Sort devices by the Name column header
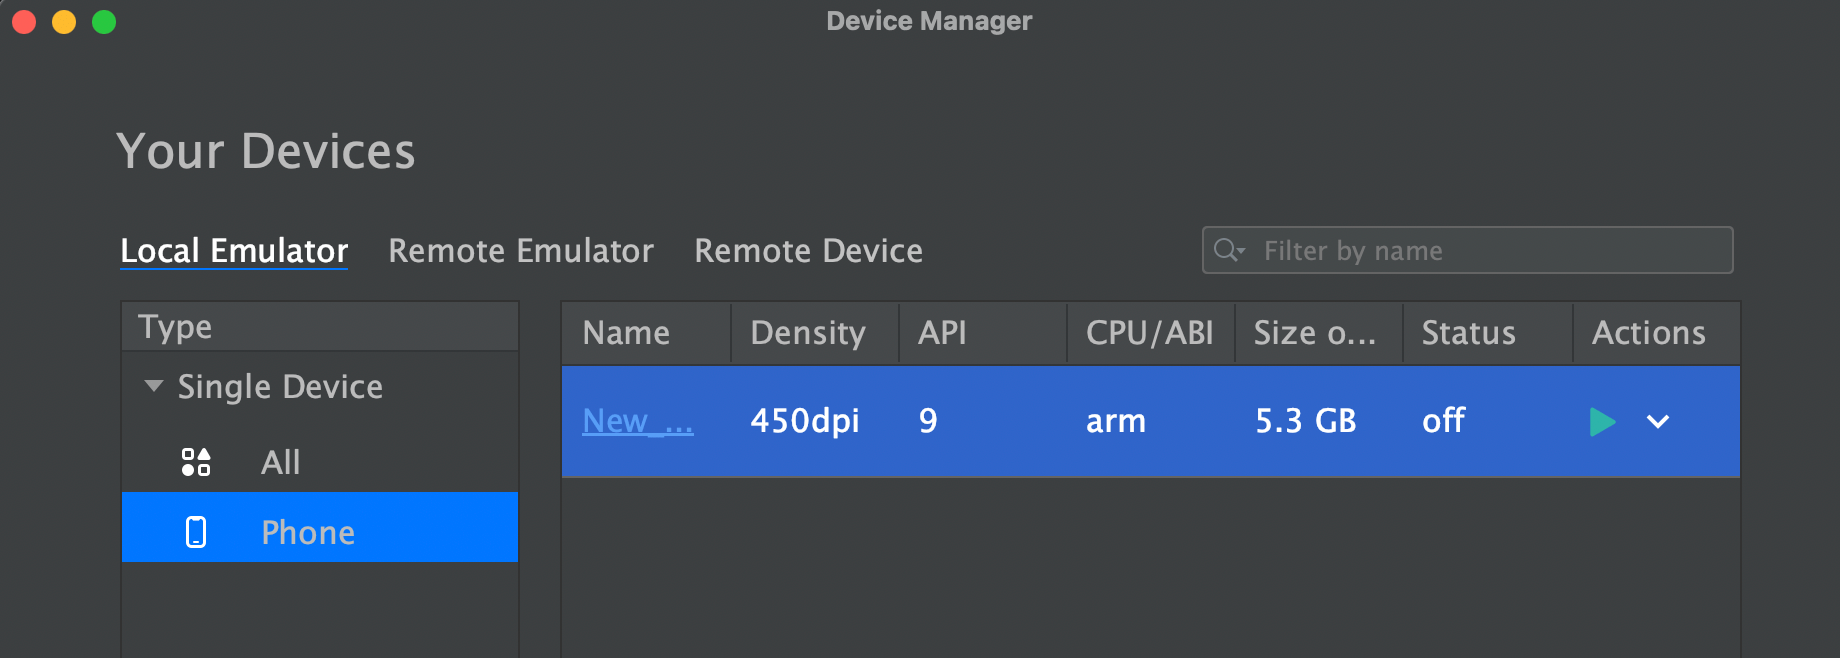The height and width of the screenshot is (658, 1840). click(626, 333)
